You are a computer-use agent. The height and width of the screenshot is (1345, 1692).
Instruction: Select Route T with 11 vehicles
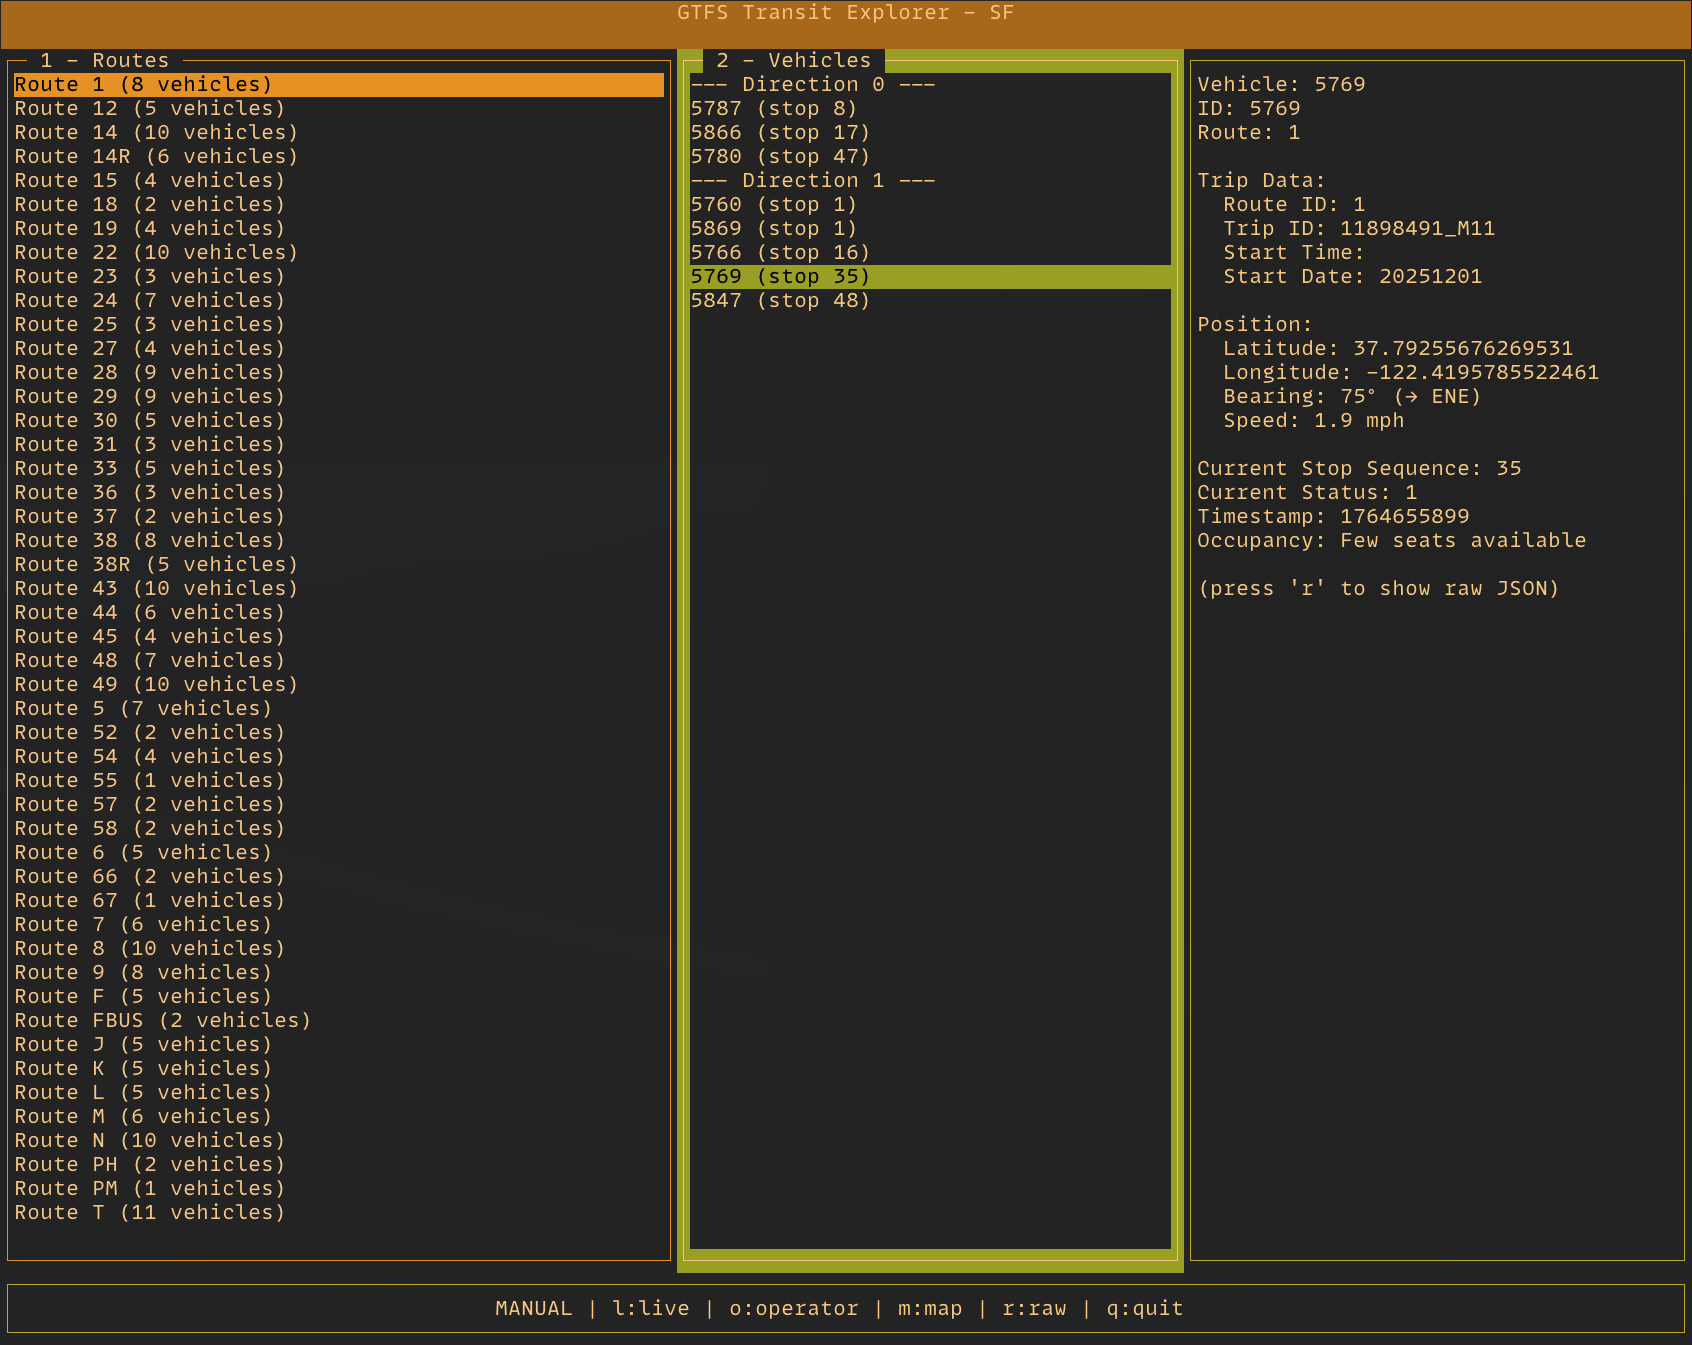pos(148,1212)
